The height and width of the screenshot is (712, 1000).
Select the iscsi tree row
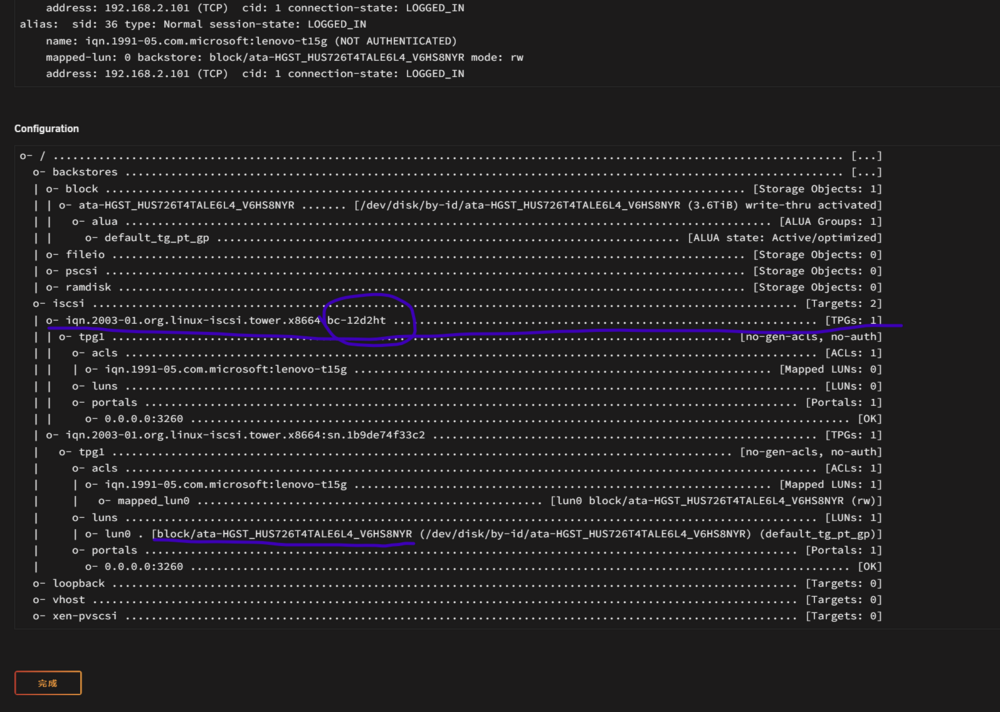click(457, 304)
